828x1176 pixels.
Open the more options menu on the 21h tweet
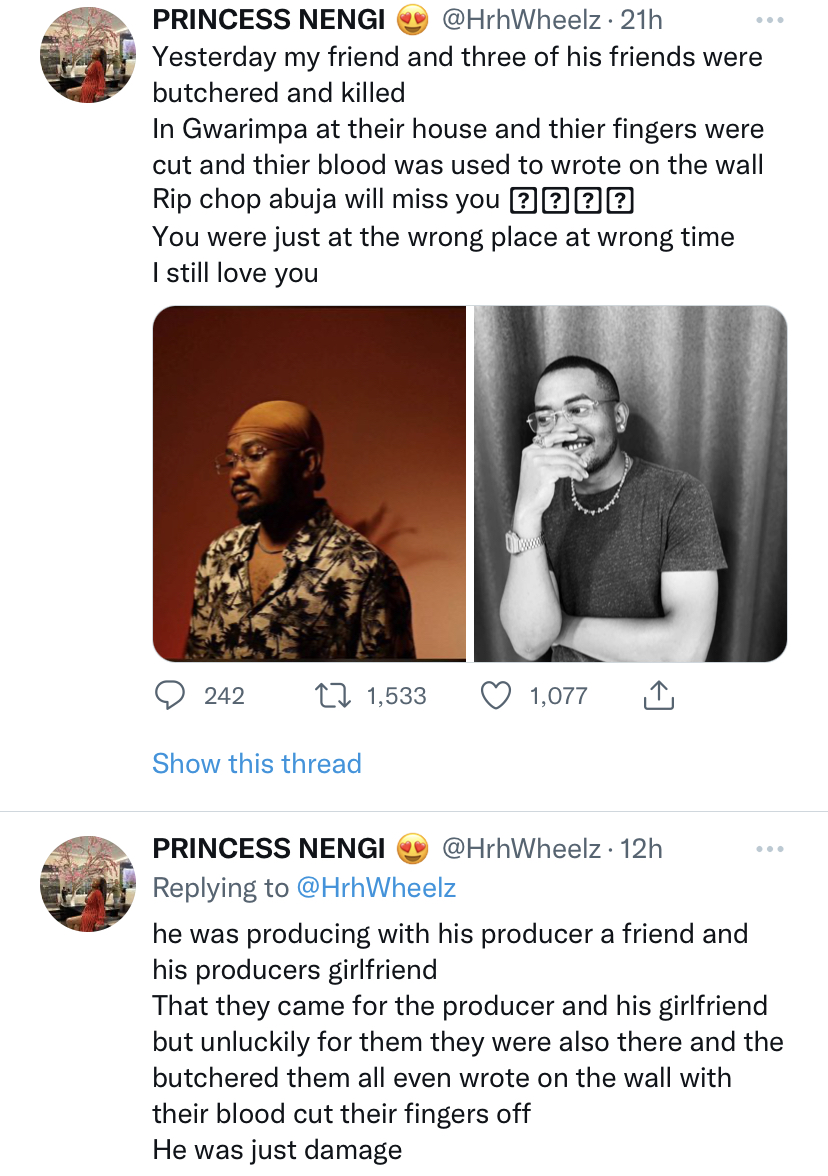coord(770,20)
